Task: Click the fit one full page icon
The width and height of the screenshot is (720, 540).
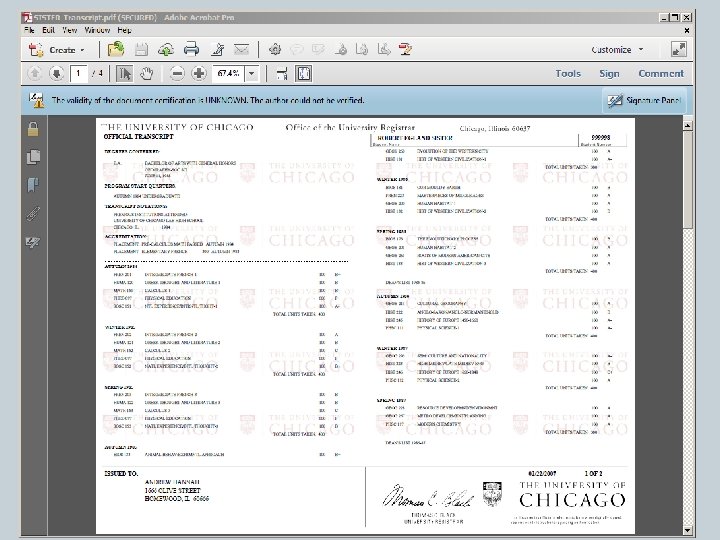Action: click(304, 73)
